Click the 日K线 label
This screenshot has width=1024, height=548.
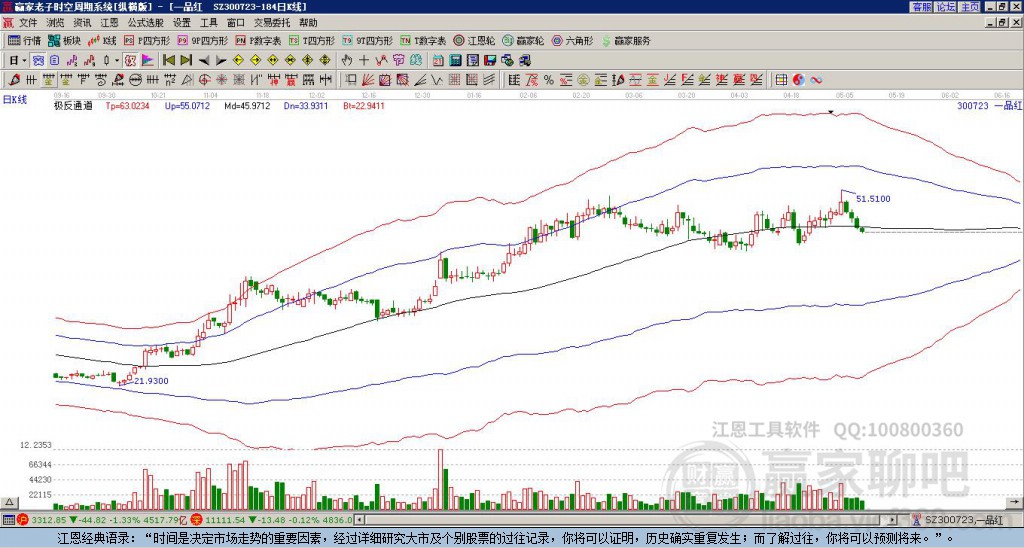(x=14, y=100)
